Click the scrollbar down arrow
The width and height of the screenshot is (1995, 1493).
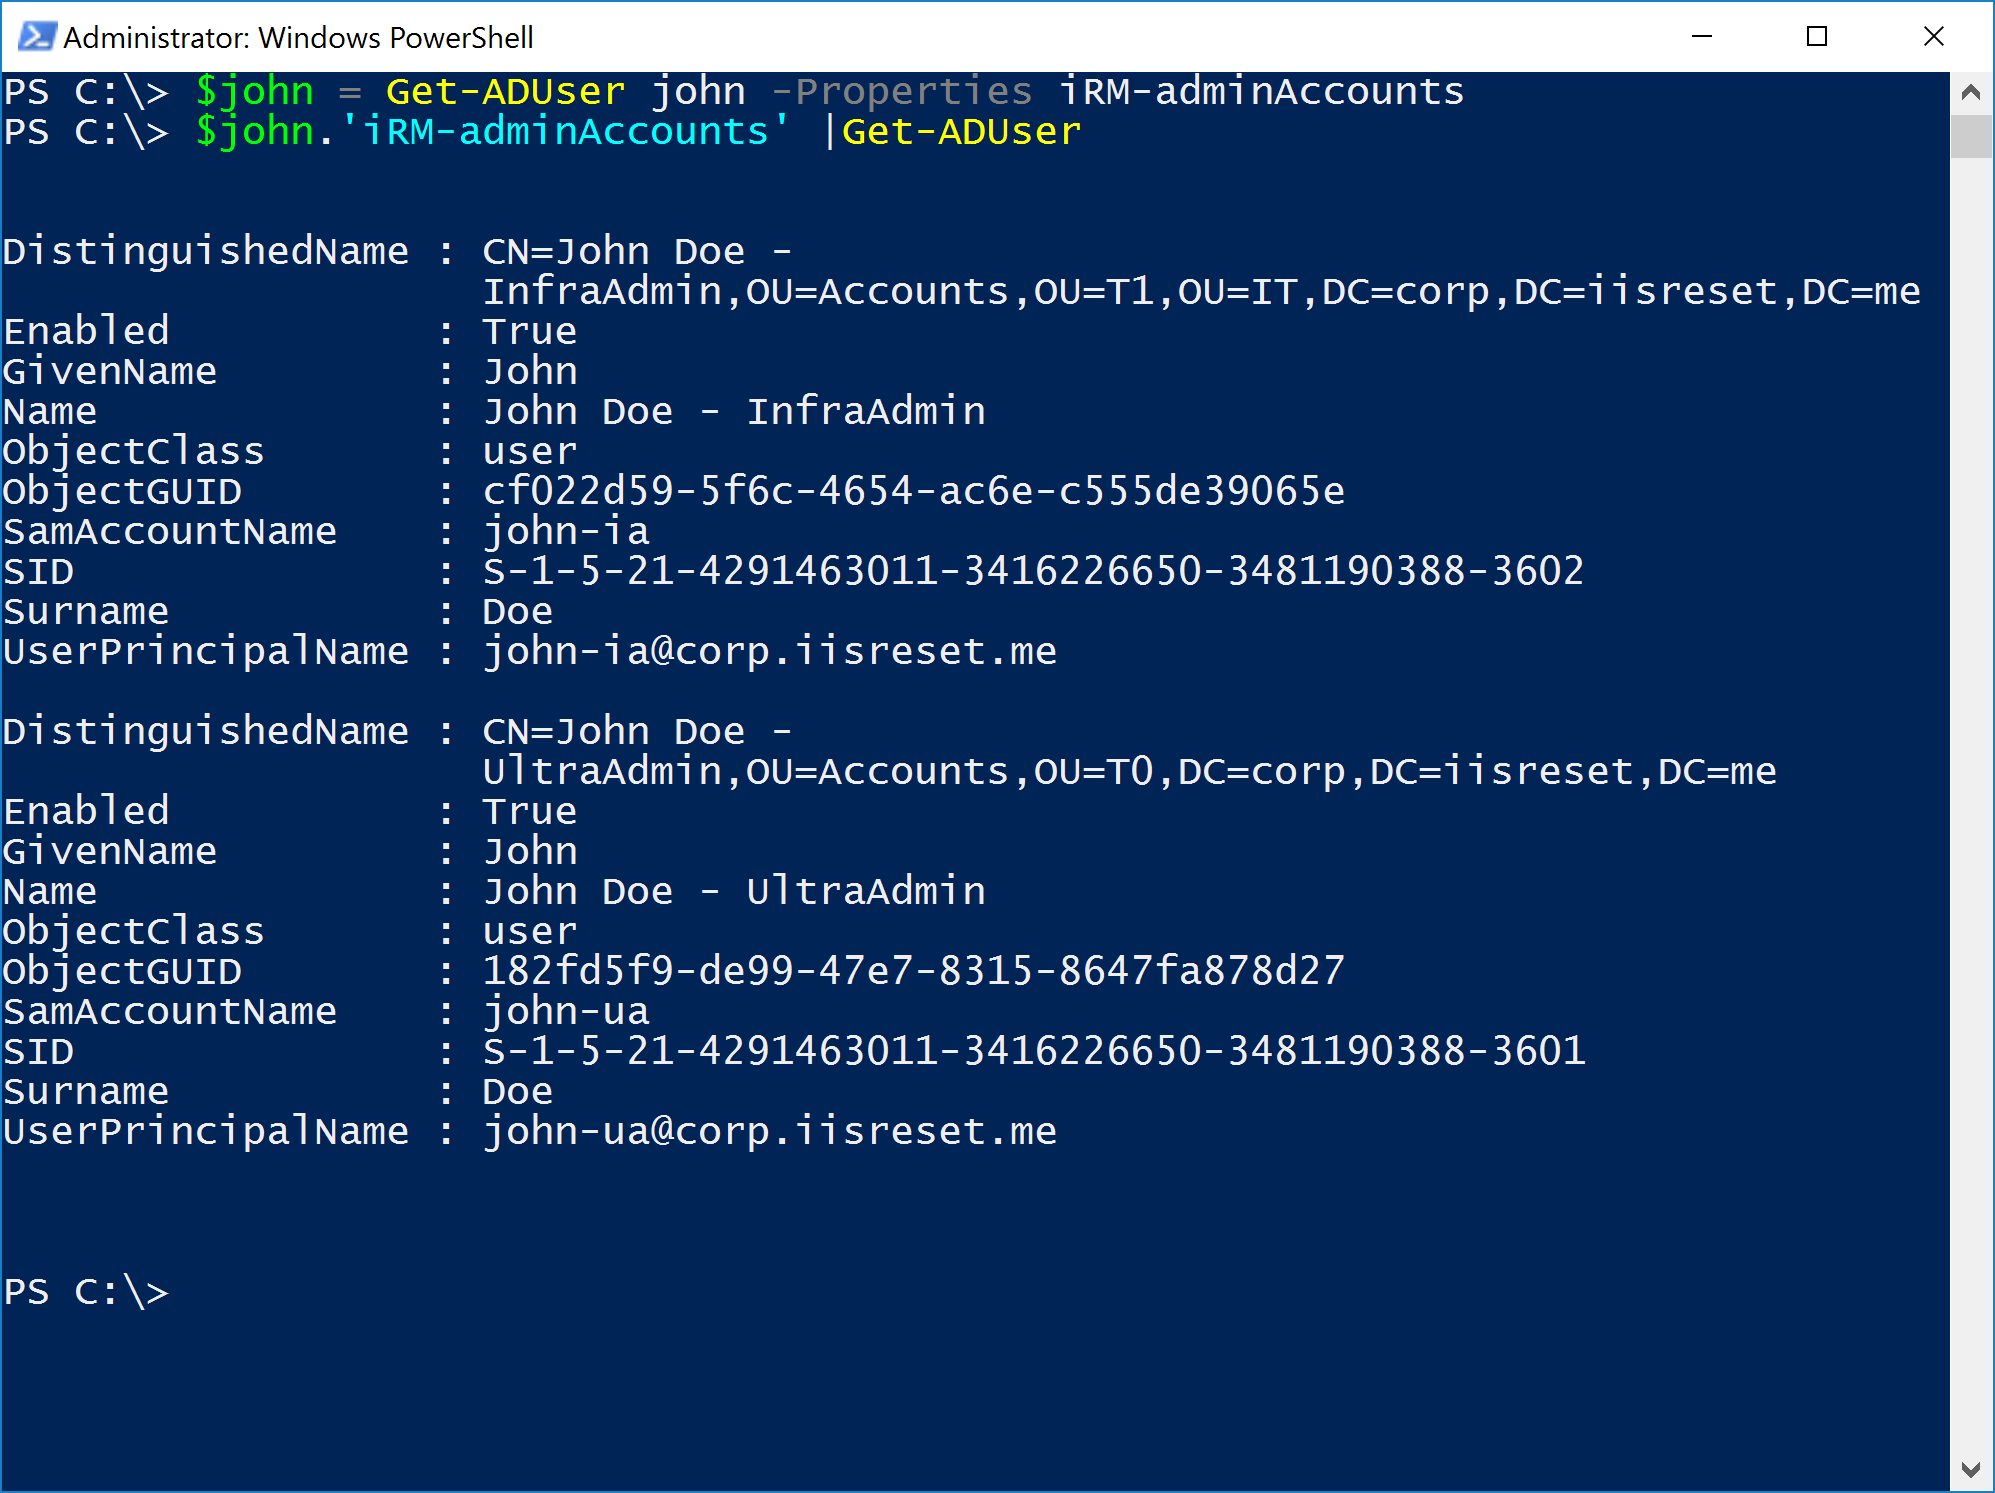(x=1971, y=1469)
